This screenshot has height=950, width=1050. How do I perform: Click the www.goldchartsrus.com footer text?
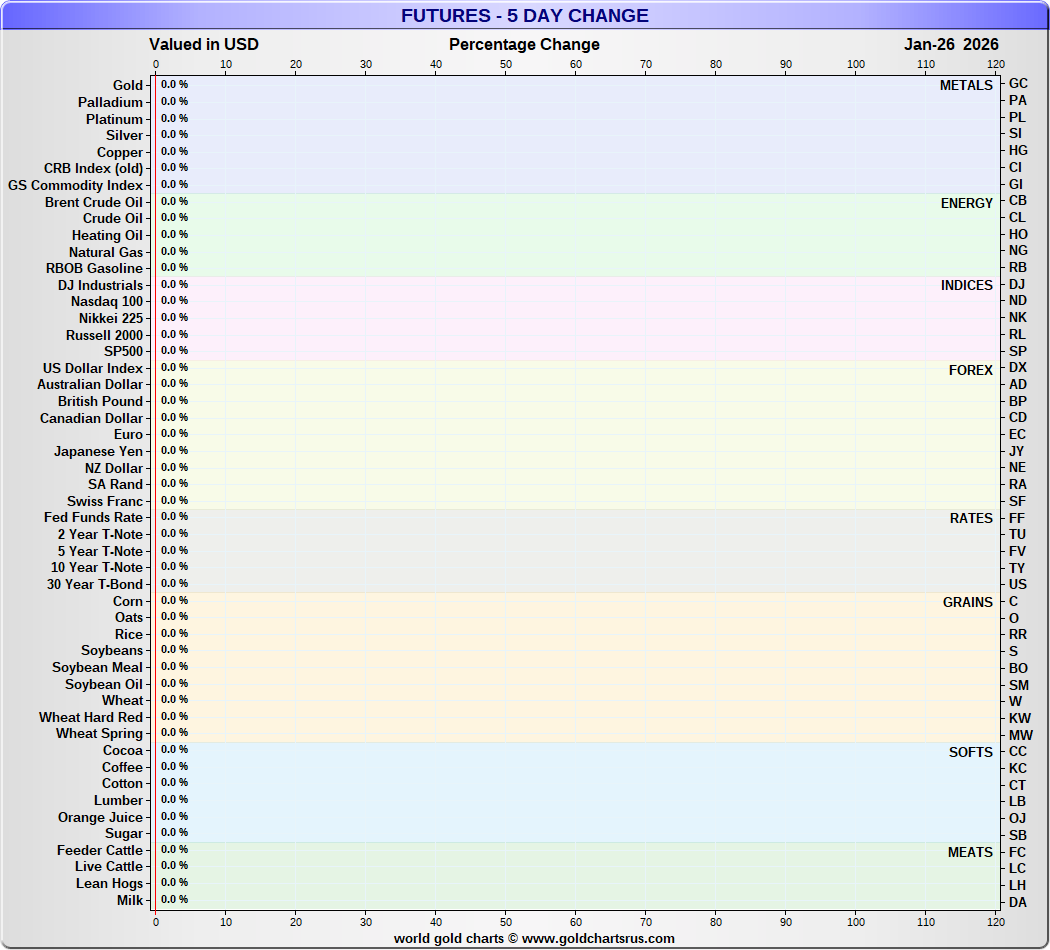click(598, 939)
